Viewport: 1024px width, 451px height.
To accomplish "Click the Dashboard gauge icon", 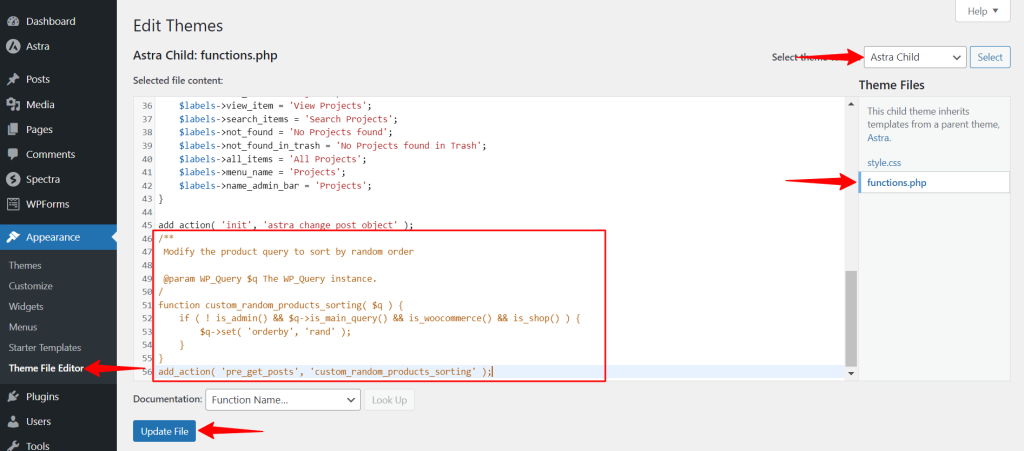I will 12,22.
